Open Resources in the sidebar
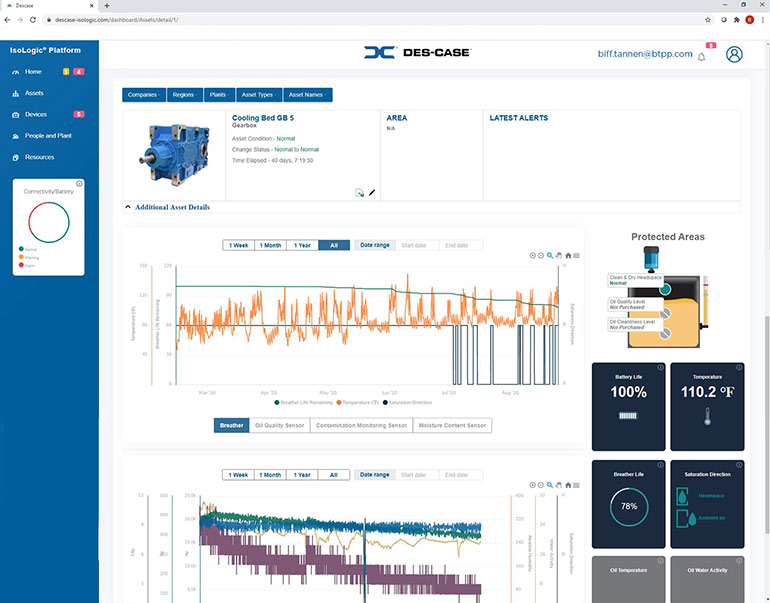This screenshot has height=603, width=770. pyautogui.click(x=39, y=157)
